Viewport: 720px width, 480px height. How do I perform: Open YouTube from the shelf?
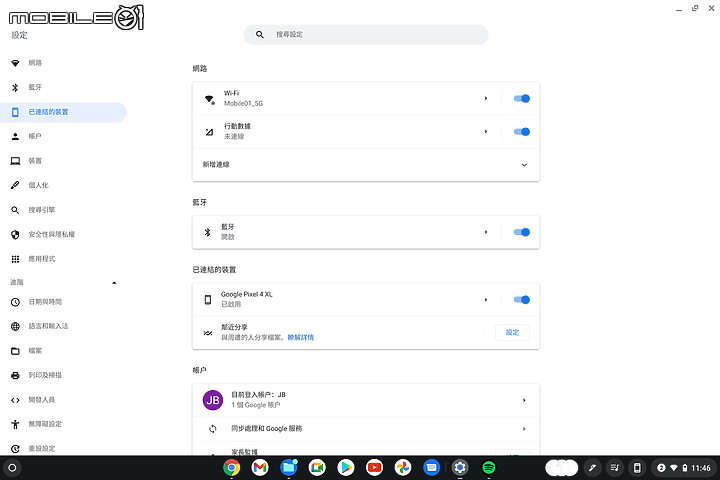[374, 468]
